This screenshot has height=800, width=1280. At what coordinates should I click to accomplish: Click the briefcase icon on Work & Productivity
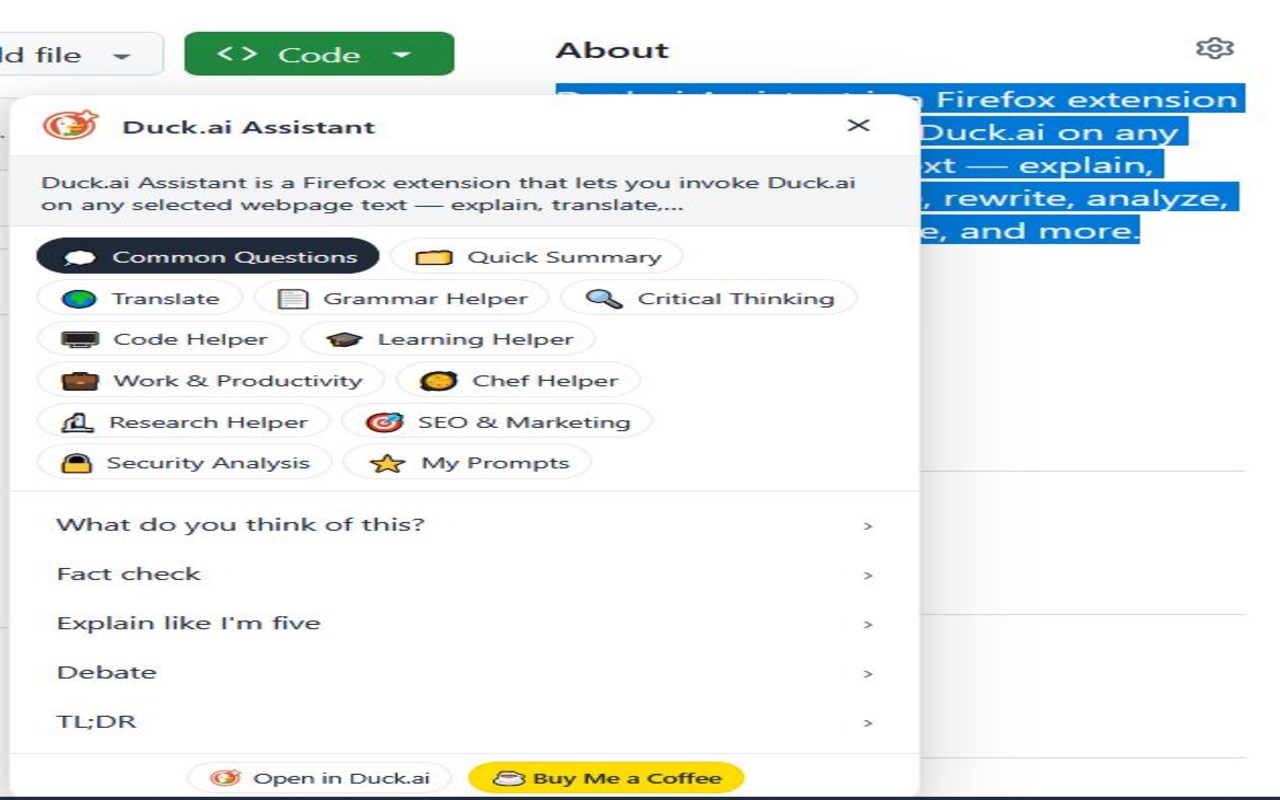(79, 381)
